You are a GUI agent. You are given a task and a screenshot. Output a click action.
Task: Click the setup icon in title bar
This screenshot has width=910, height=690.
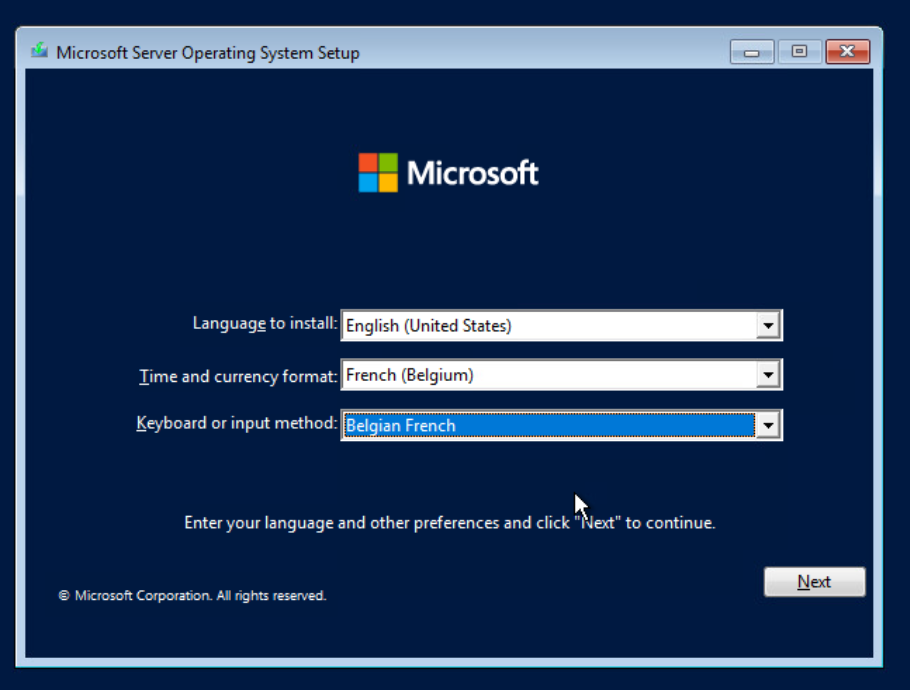pos(39,51)
